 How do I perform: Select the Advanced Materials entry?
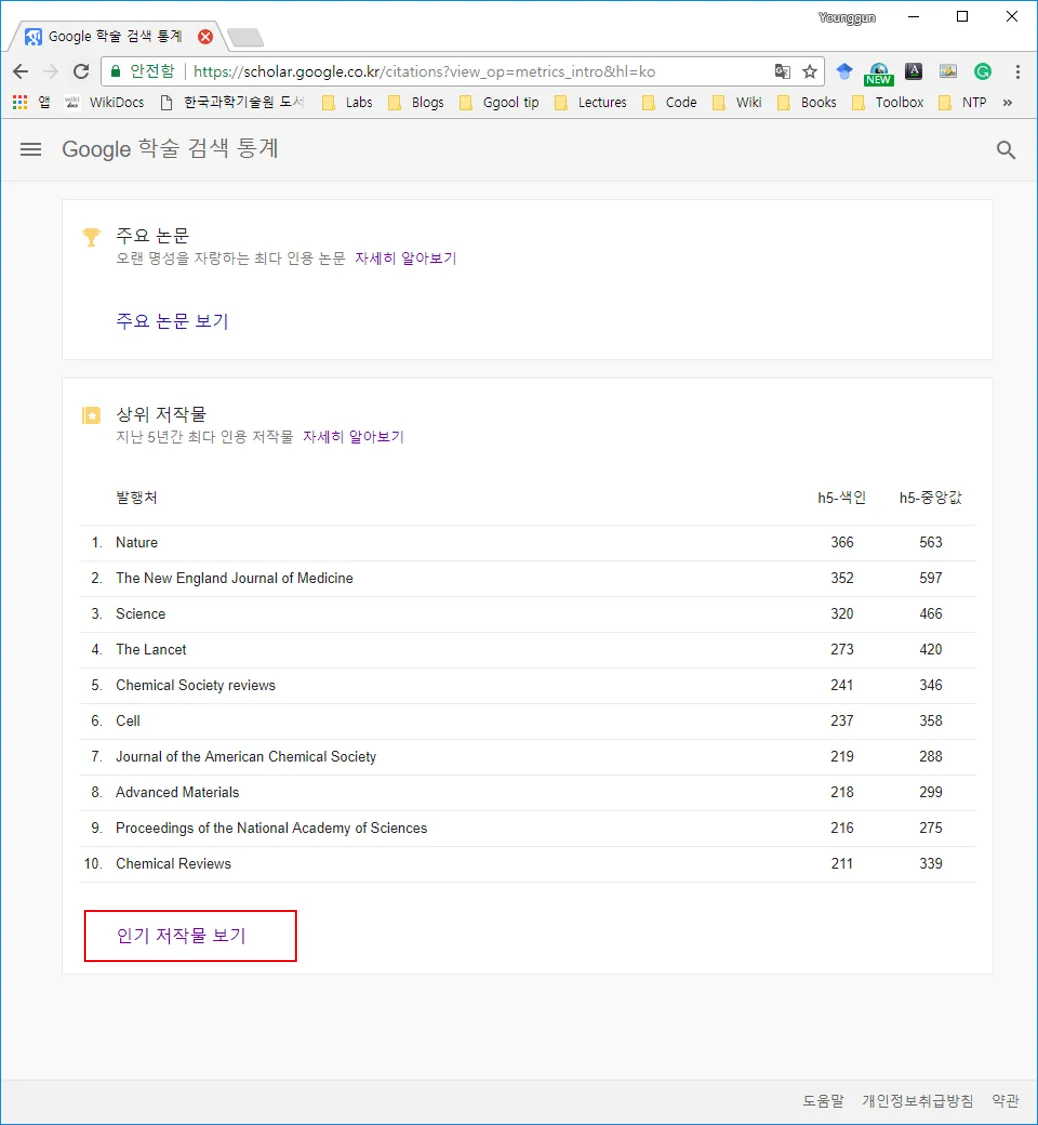[x=177, y=792]
